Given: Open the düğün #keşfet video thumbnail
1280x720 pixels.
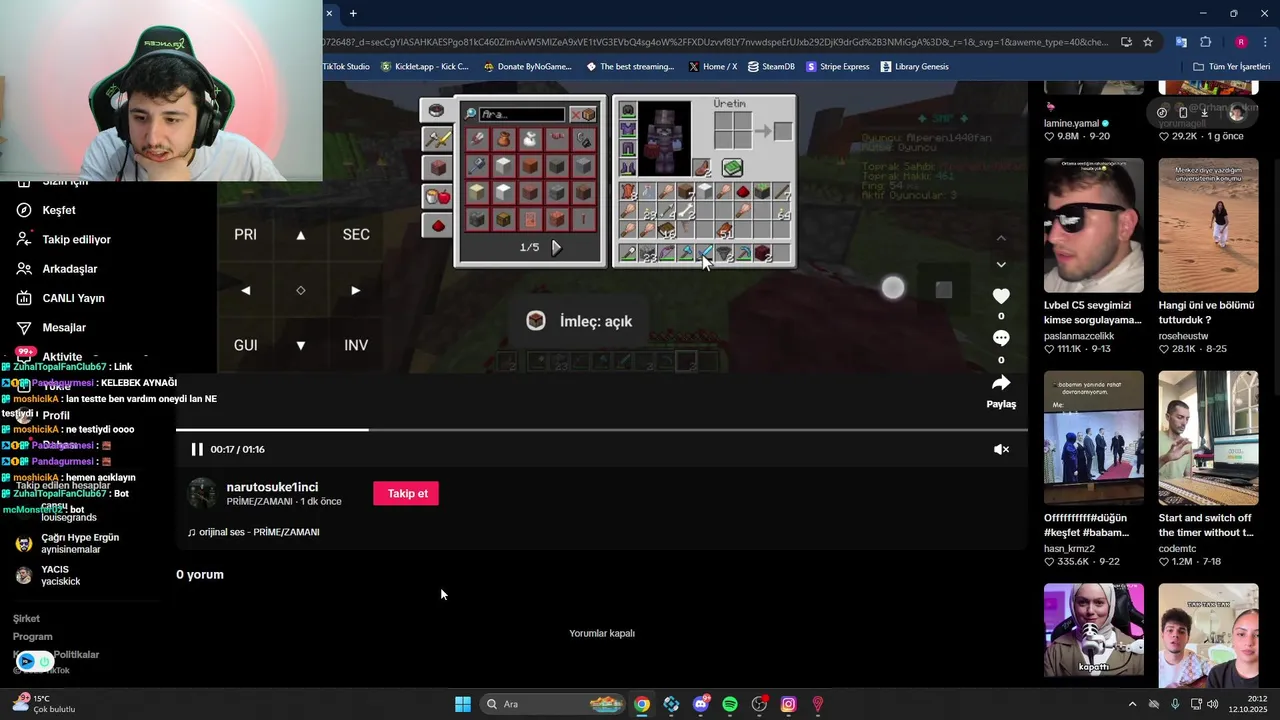Looking at the screenshot, I should pos(1093,438).
